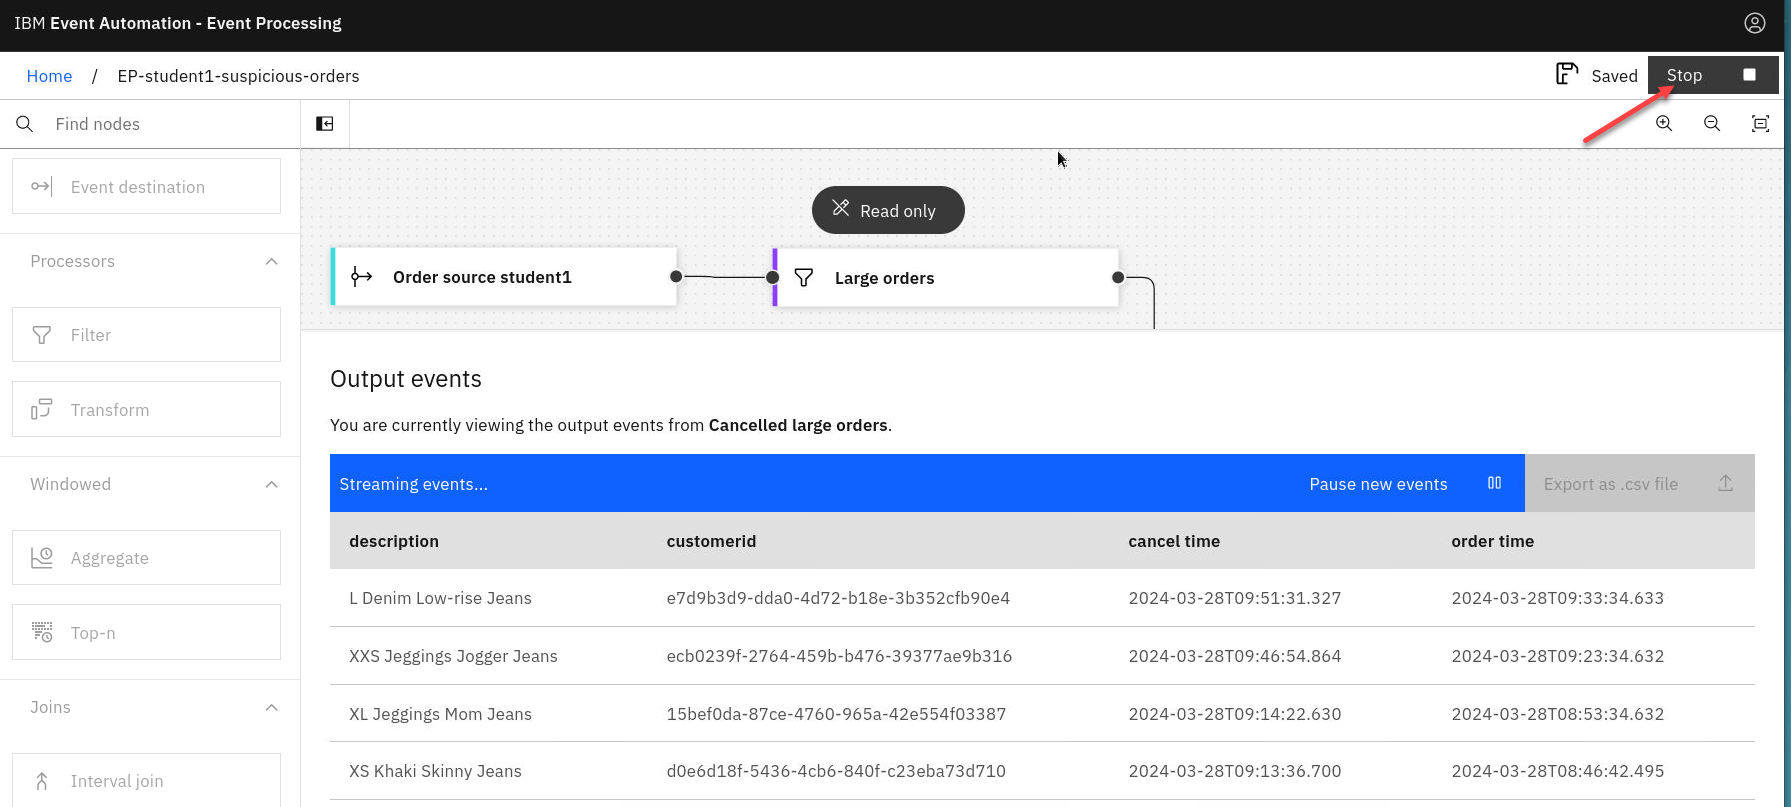Select the Aggregate node in palette
The height and width of the screenshot is (807, 1791).
[x=146, y=558]
